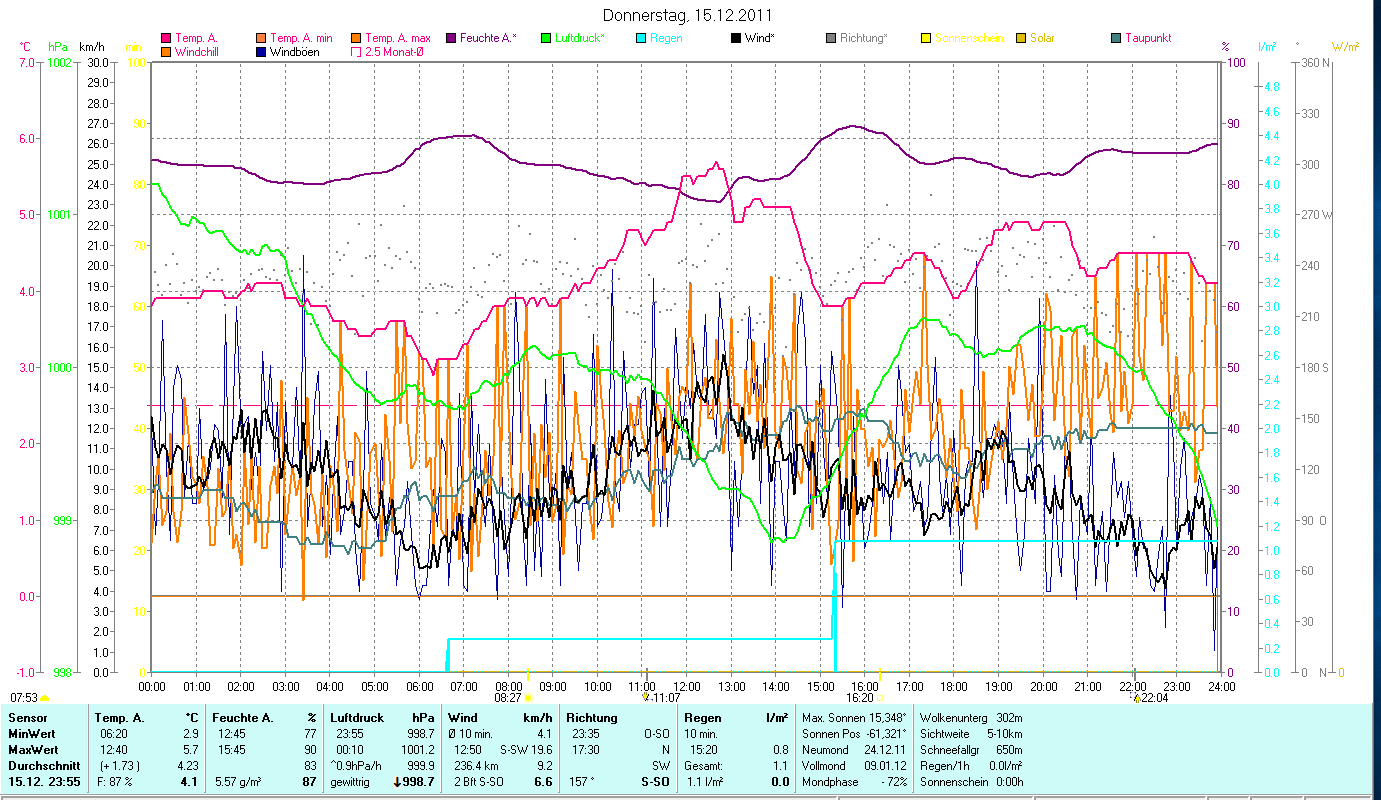
Task: Click the black Wind legend square
Action: [736, 38]
